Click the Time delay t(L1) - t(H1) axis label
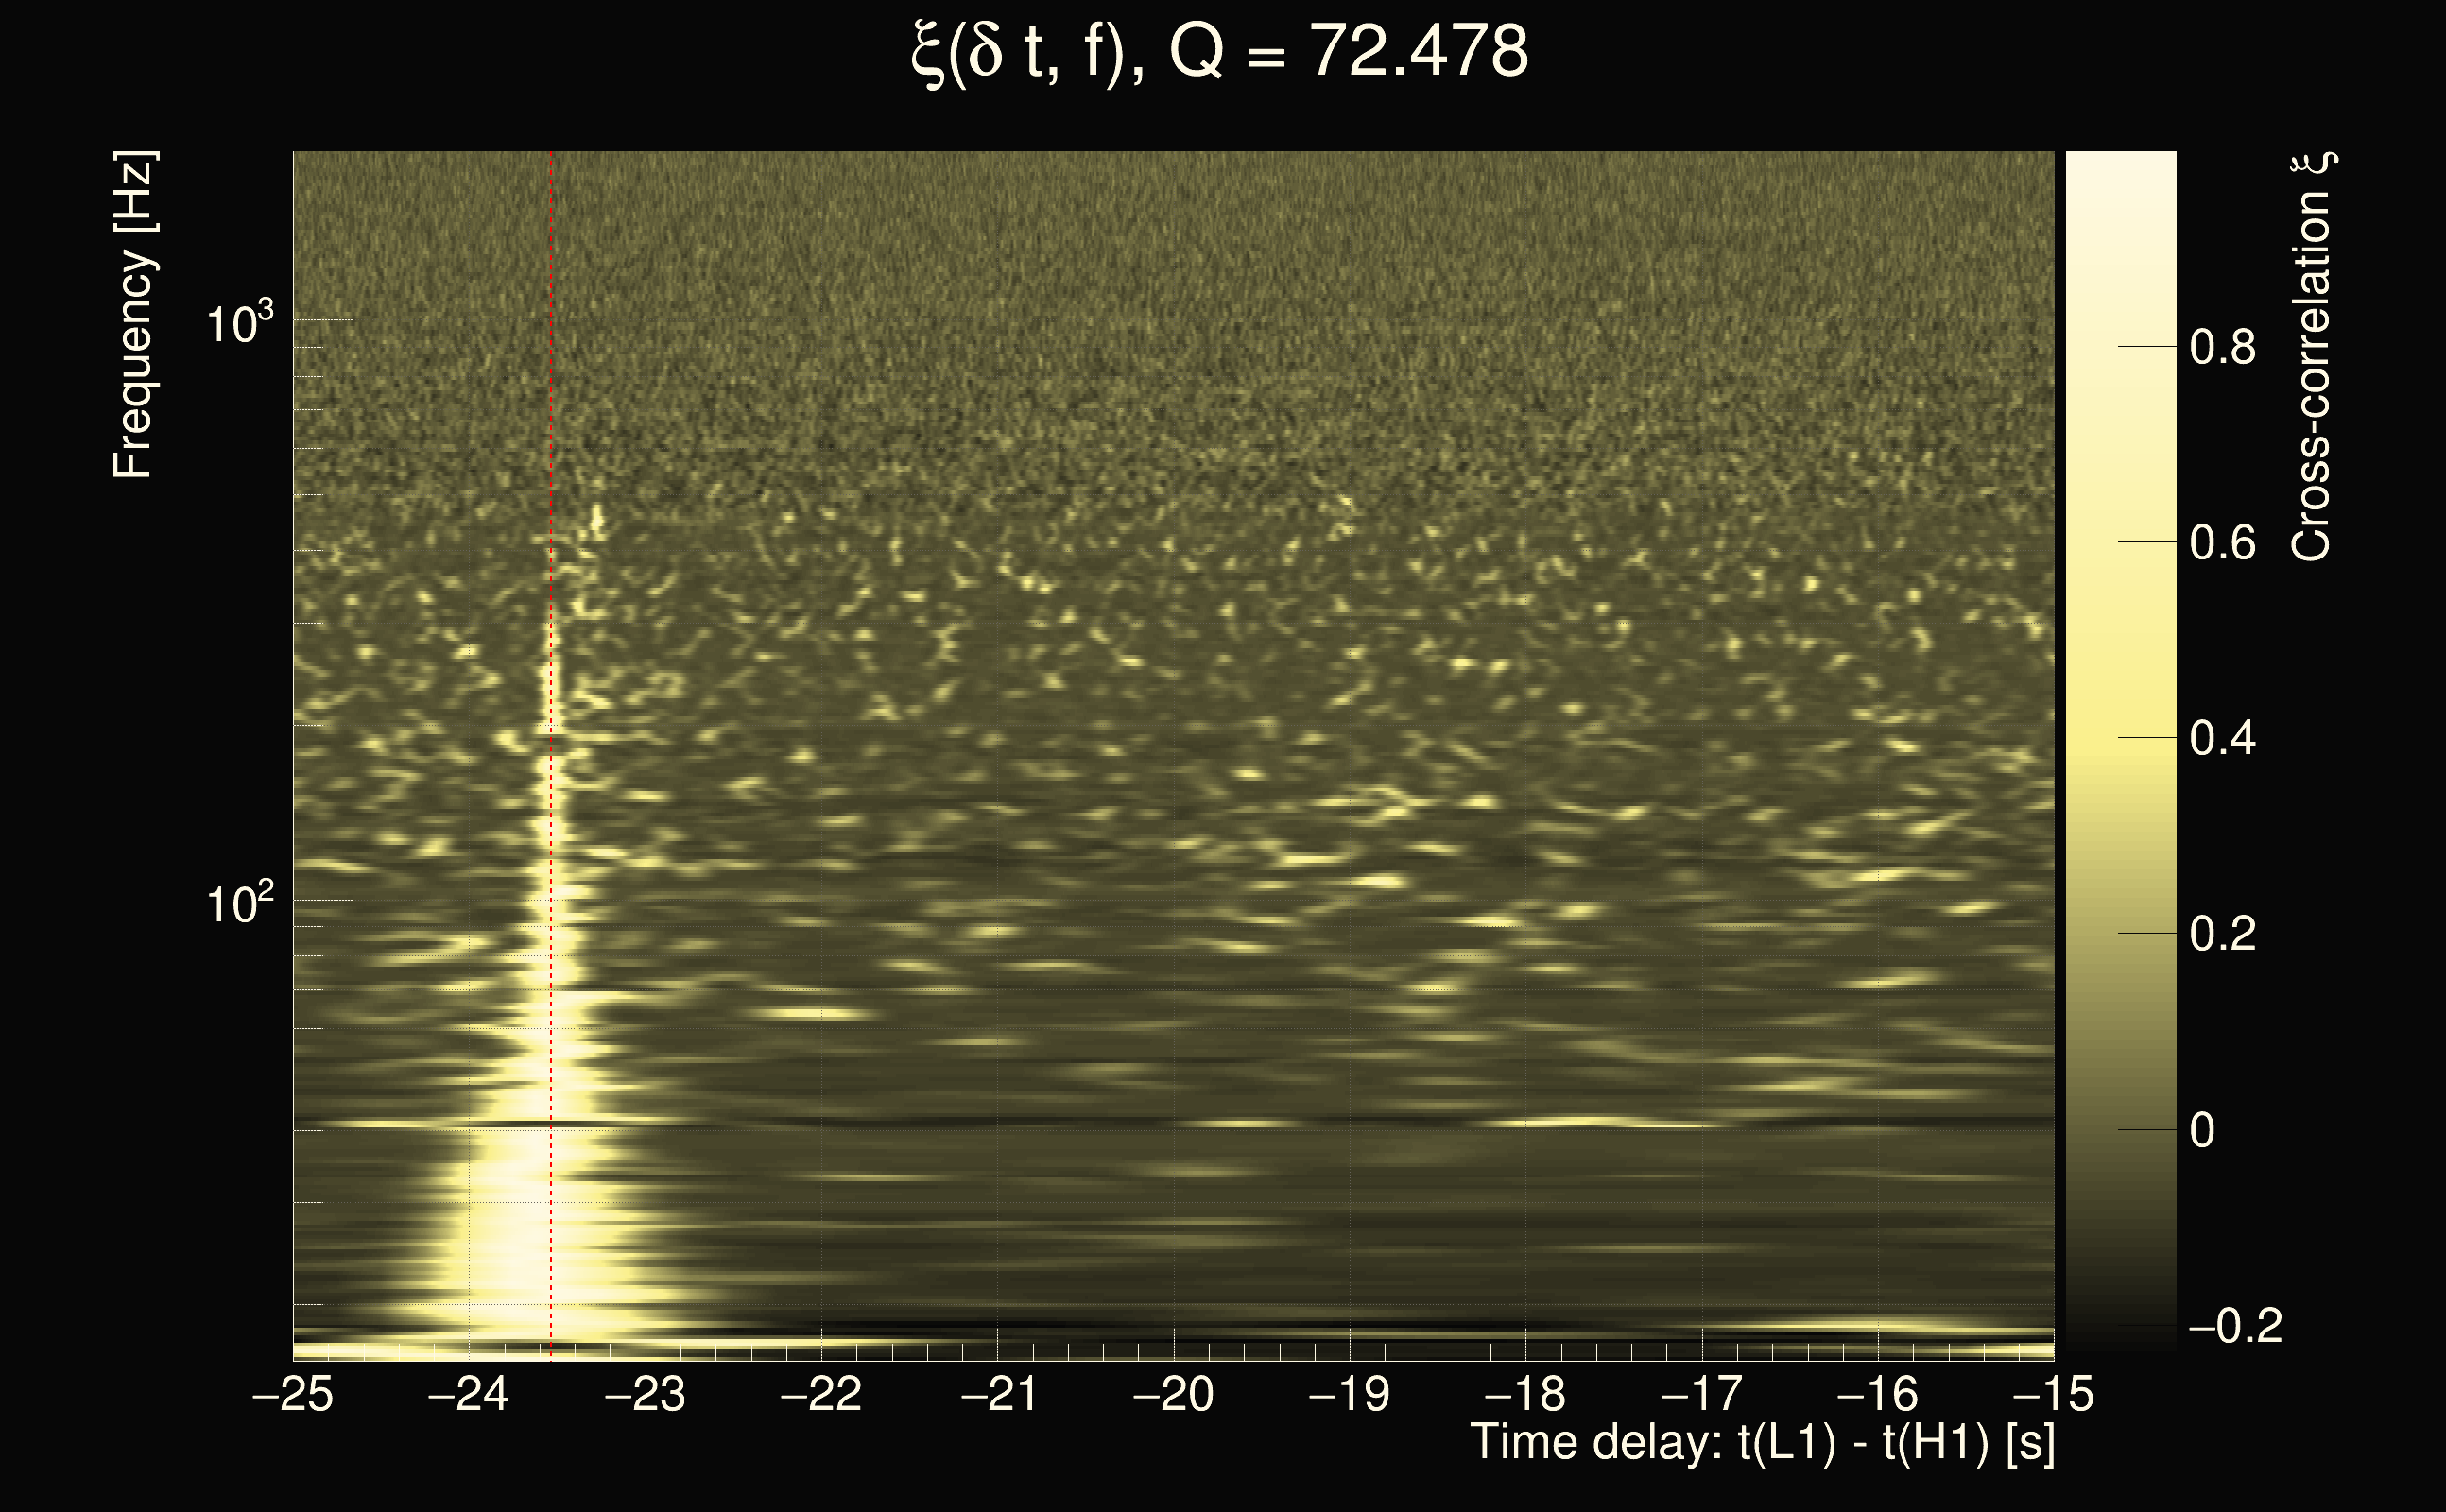 [x=1762, y=1442]
